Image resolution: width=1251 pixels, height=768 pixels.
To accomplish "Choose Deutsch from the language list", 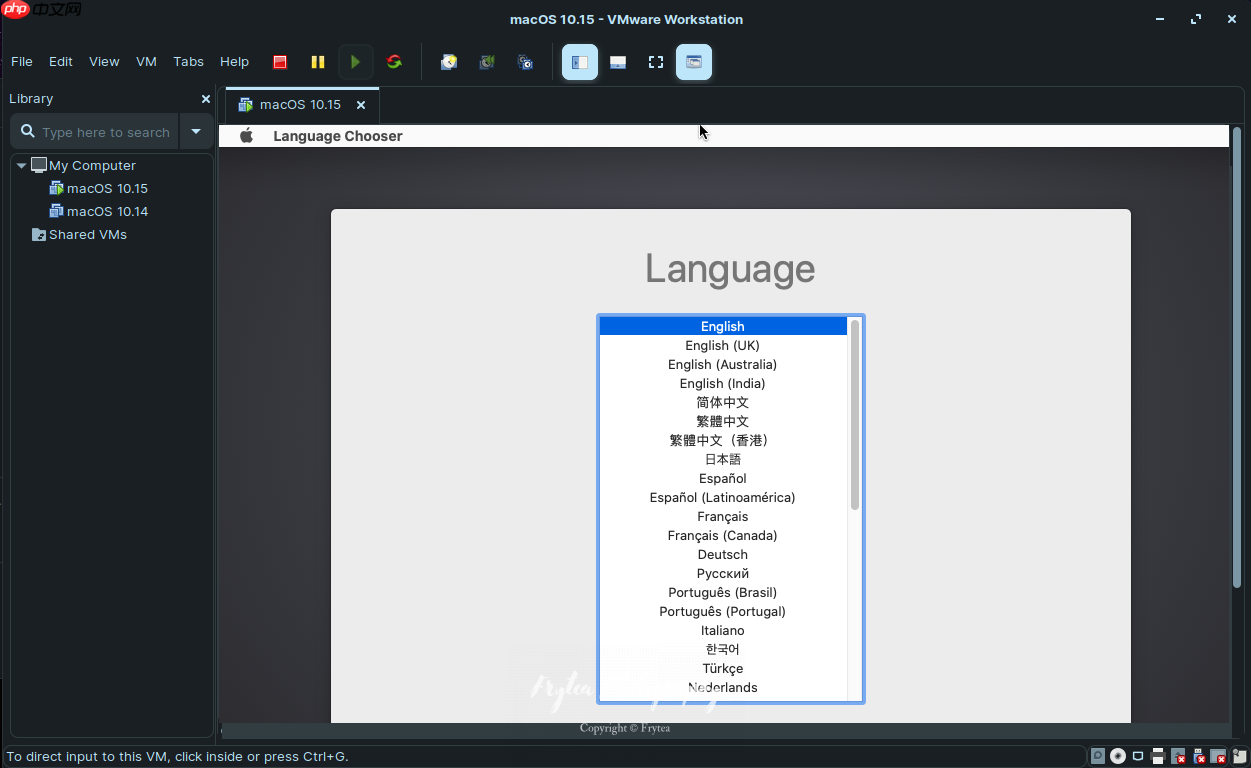I will (x=722, y=555).
